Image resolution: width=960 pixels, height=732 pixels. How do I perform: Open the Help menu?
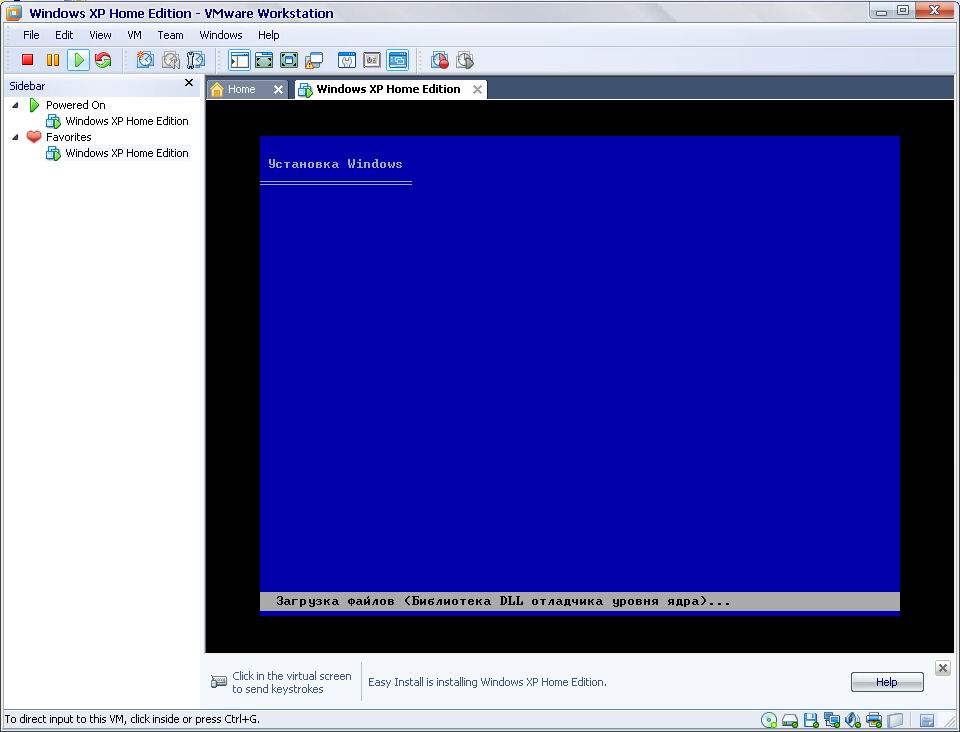268,35
